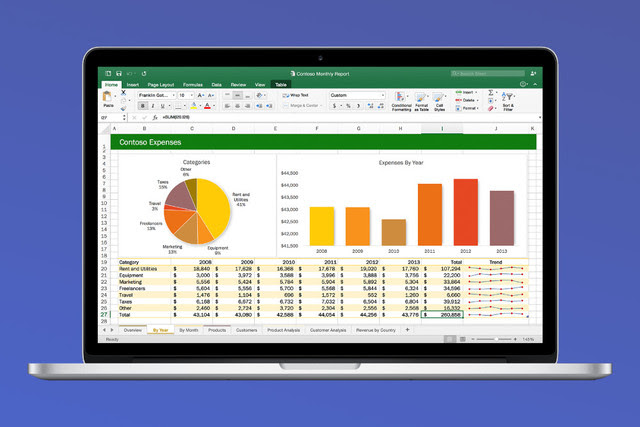Click the decrease decimal places icon
The height and width of the screenshot is (427, 640).
tap(380, 106)
